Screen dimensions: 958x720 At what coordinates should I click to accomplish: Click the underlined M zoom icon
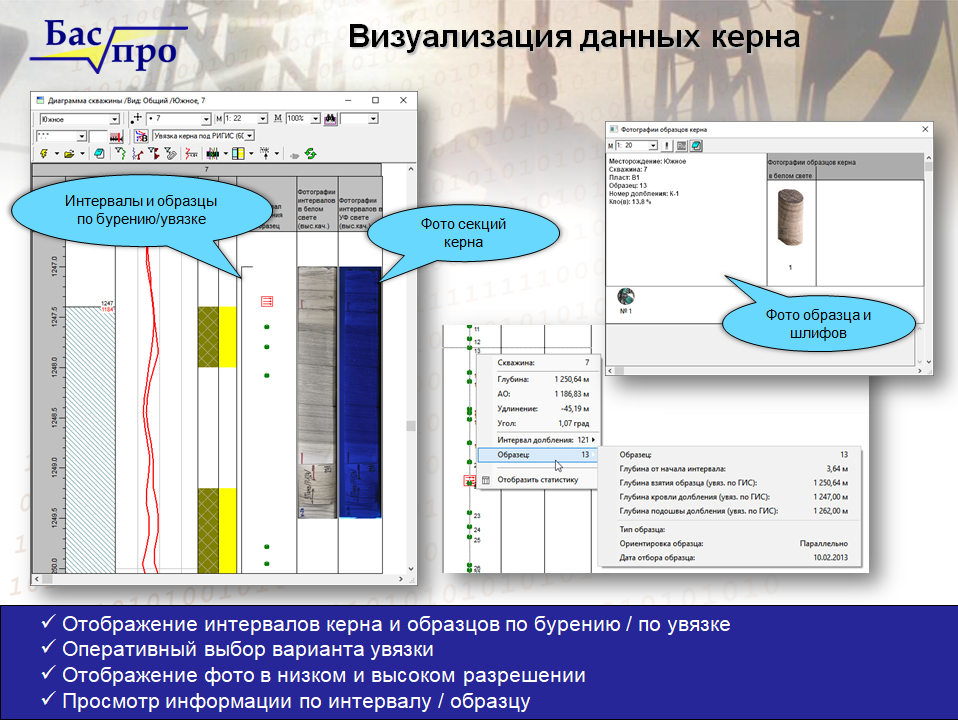[278, 118]
